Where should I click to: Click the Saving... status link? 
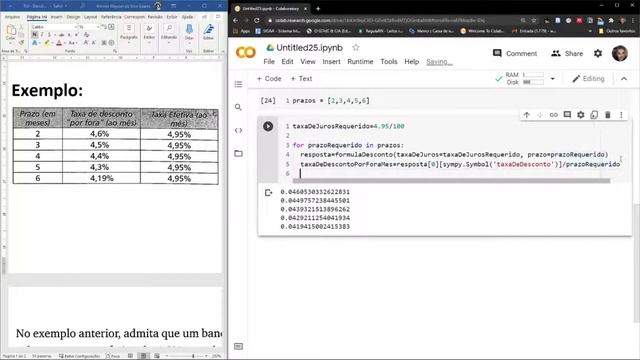pyautogui.click(x=439, y=62)
